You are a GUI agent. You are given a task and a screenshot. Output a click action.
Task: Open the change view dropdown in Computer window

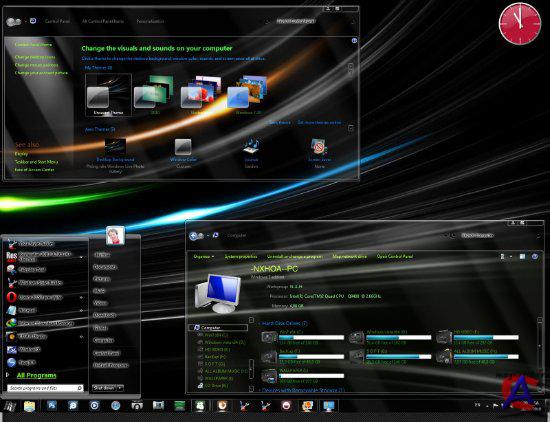click(511, 257)
